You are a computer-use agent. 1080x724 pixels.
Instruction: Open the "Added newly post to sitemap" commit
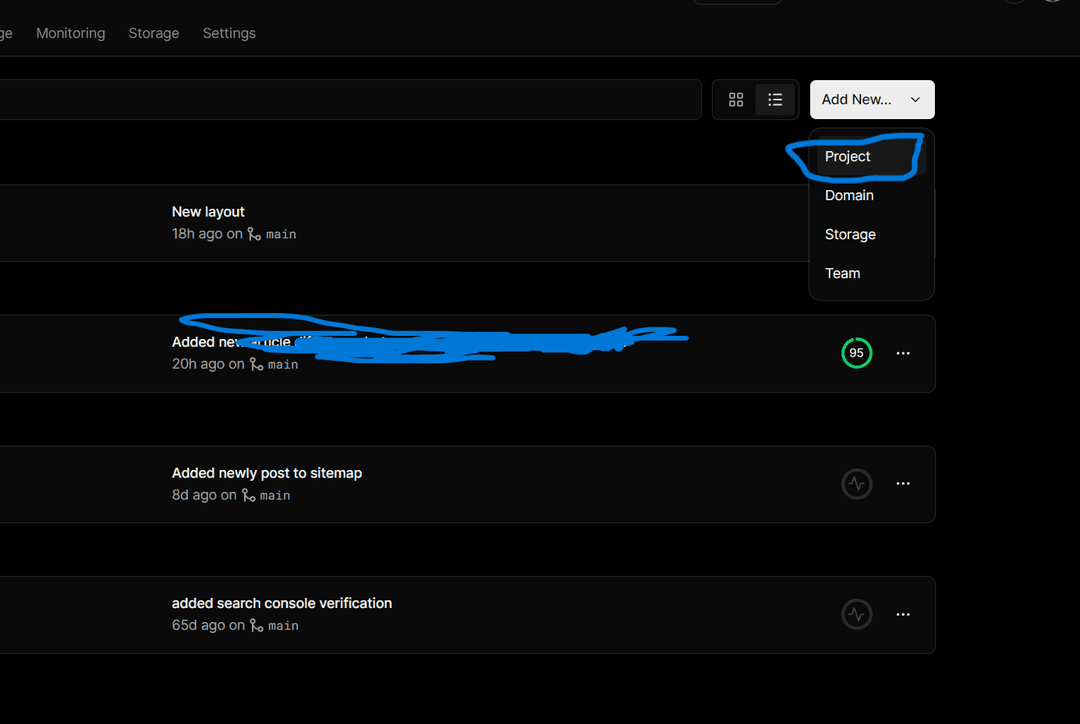pyautogui.click(x=267, y=473)
